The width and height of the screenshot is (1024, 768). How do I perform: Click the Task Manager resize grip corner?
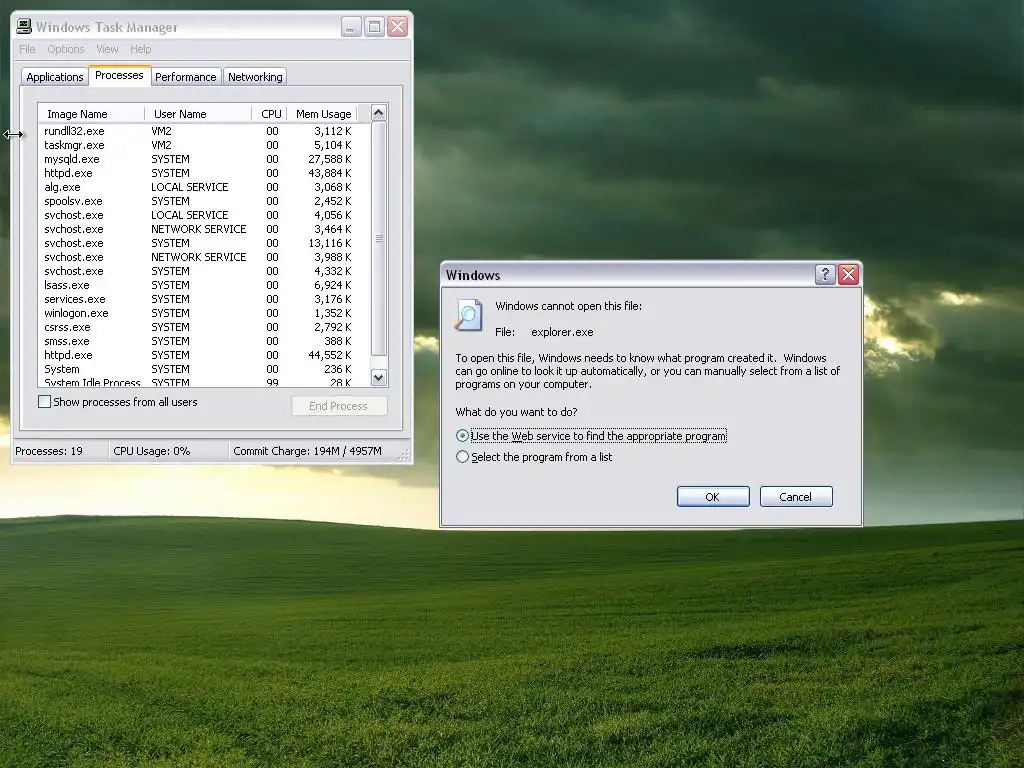coord(404,455)
